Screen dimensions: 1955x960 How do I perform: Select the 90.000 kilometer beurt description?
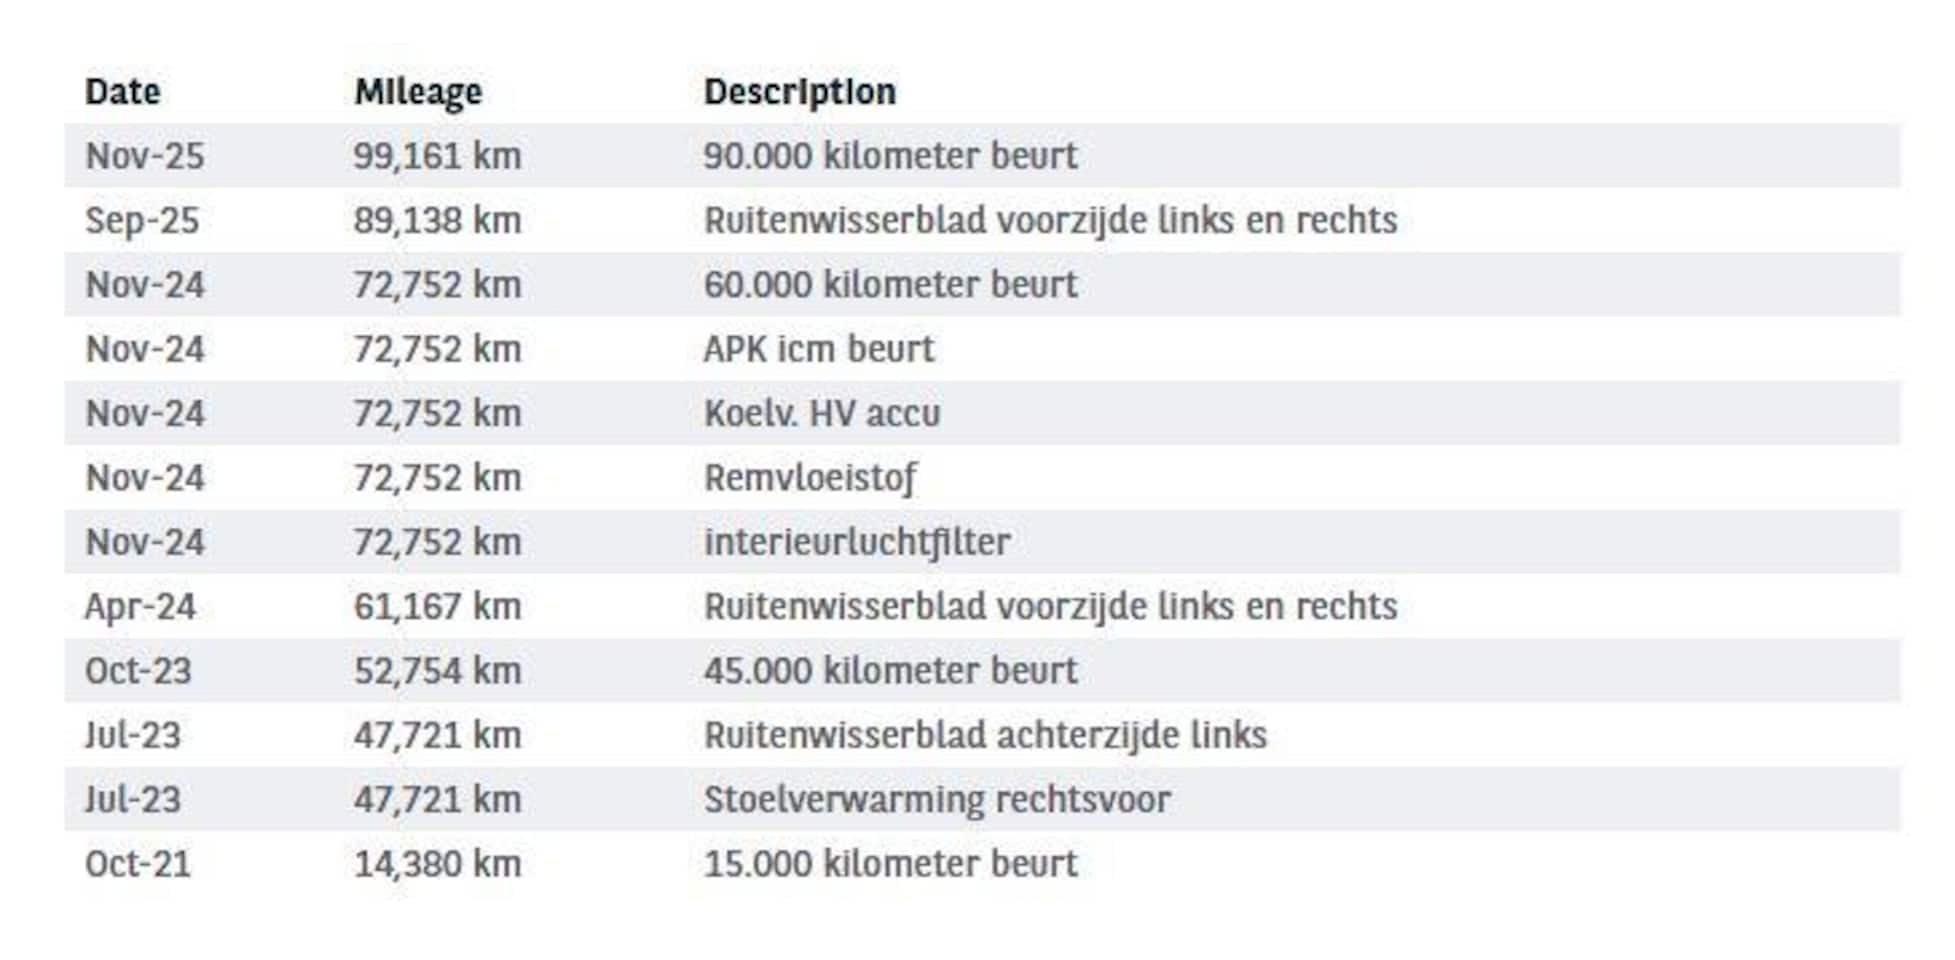(890, 156)
